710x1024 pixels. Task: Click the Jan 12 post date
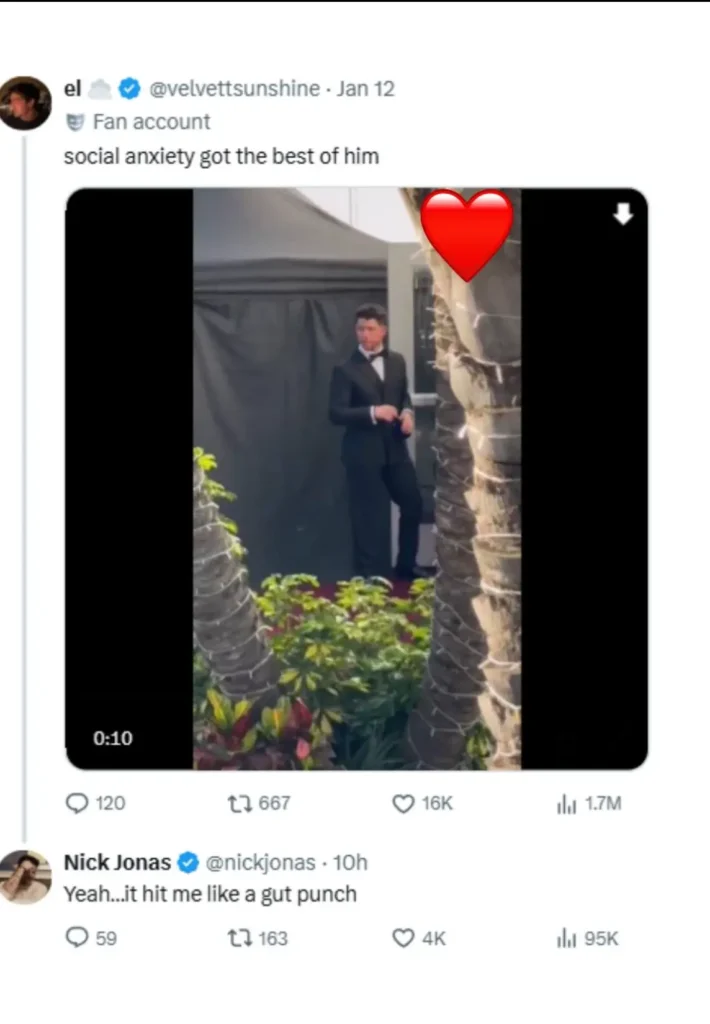point(366,89)
